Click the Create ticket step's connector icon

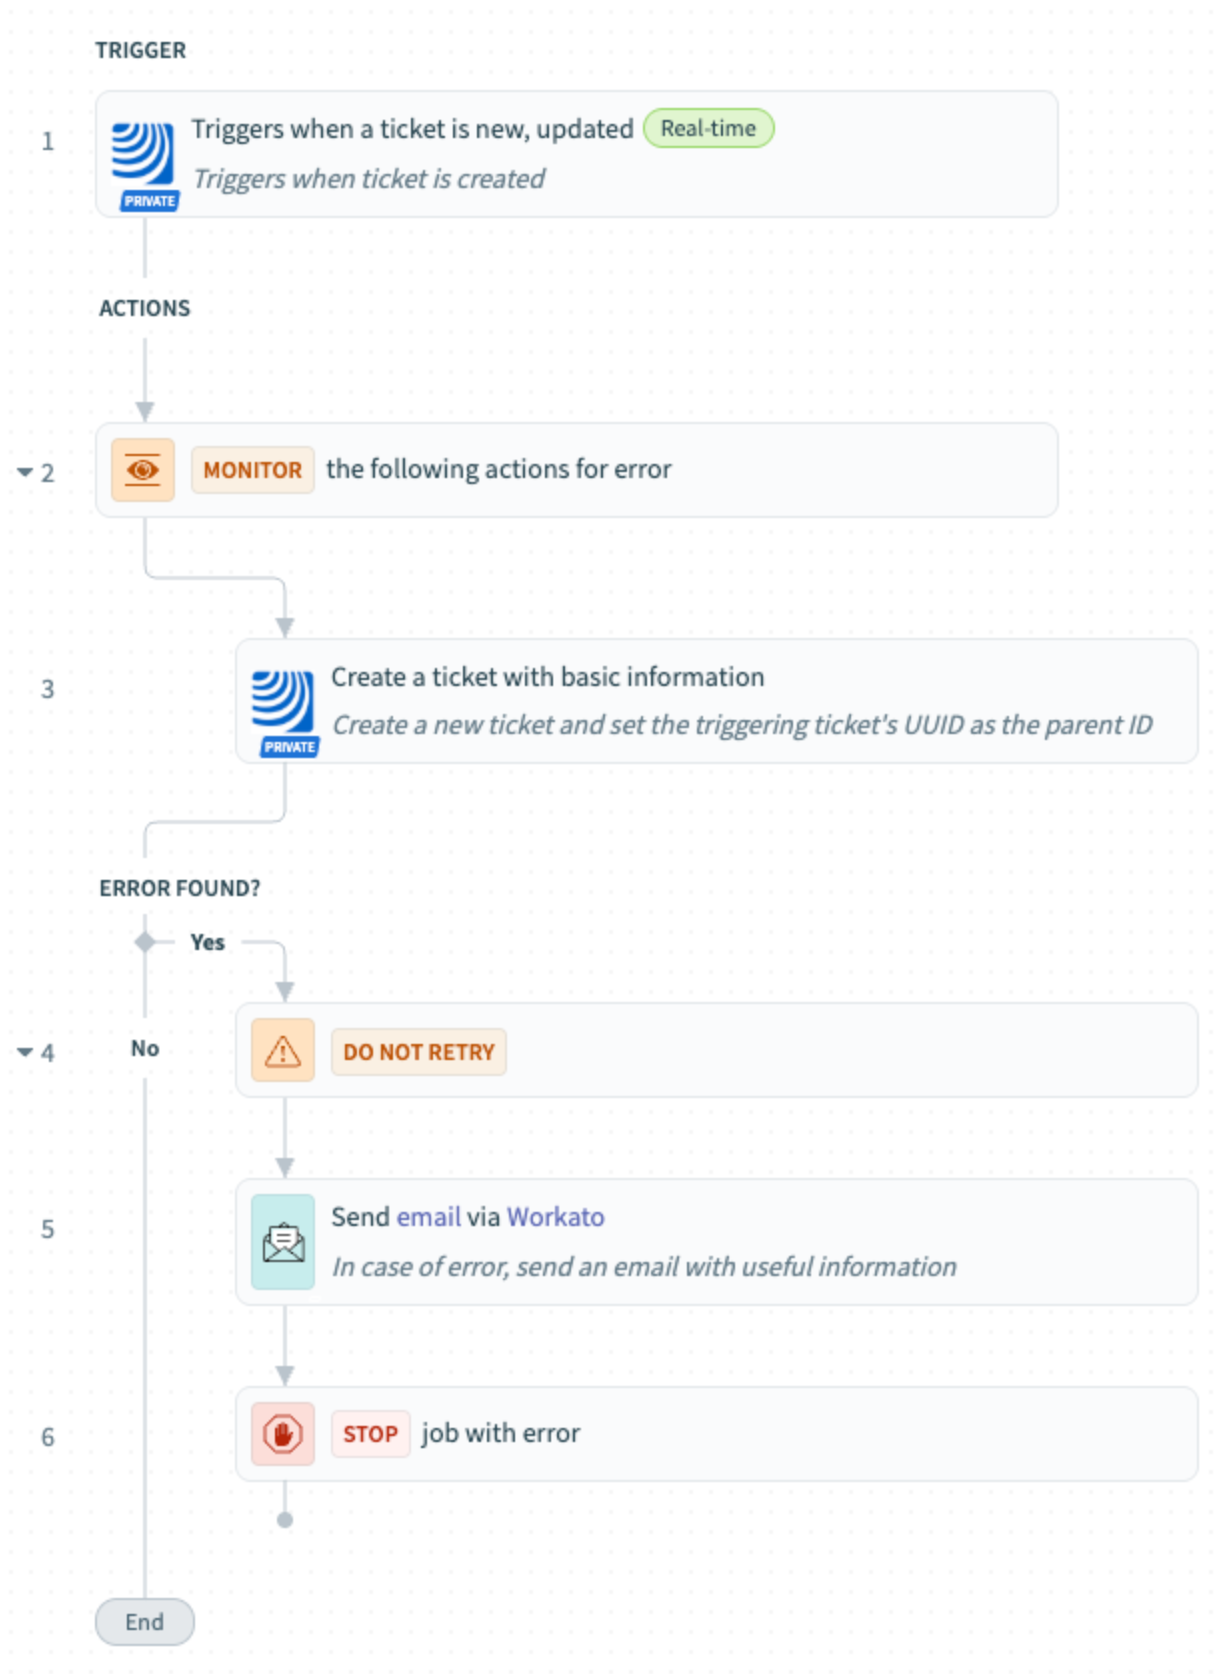284,708
